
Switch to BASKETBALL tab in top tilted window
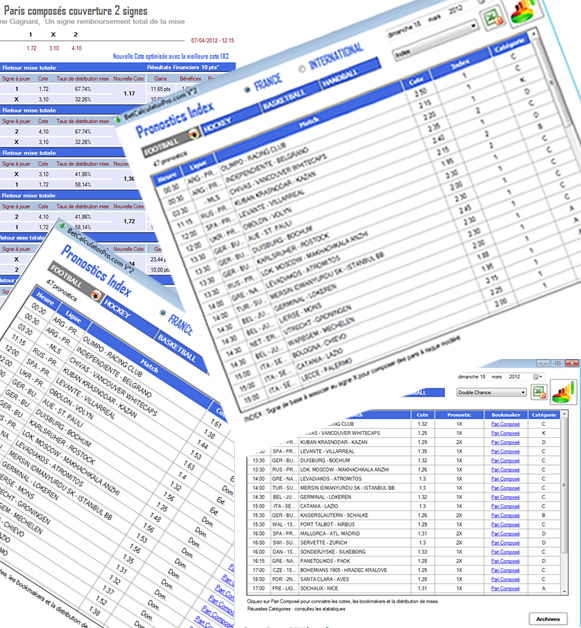[x=291, y=96]
